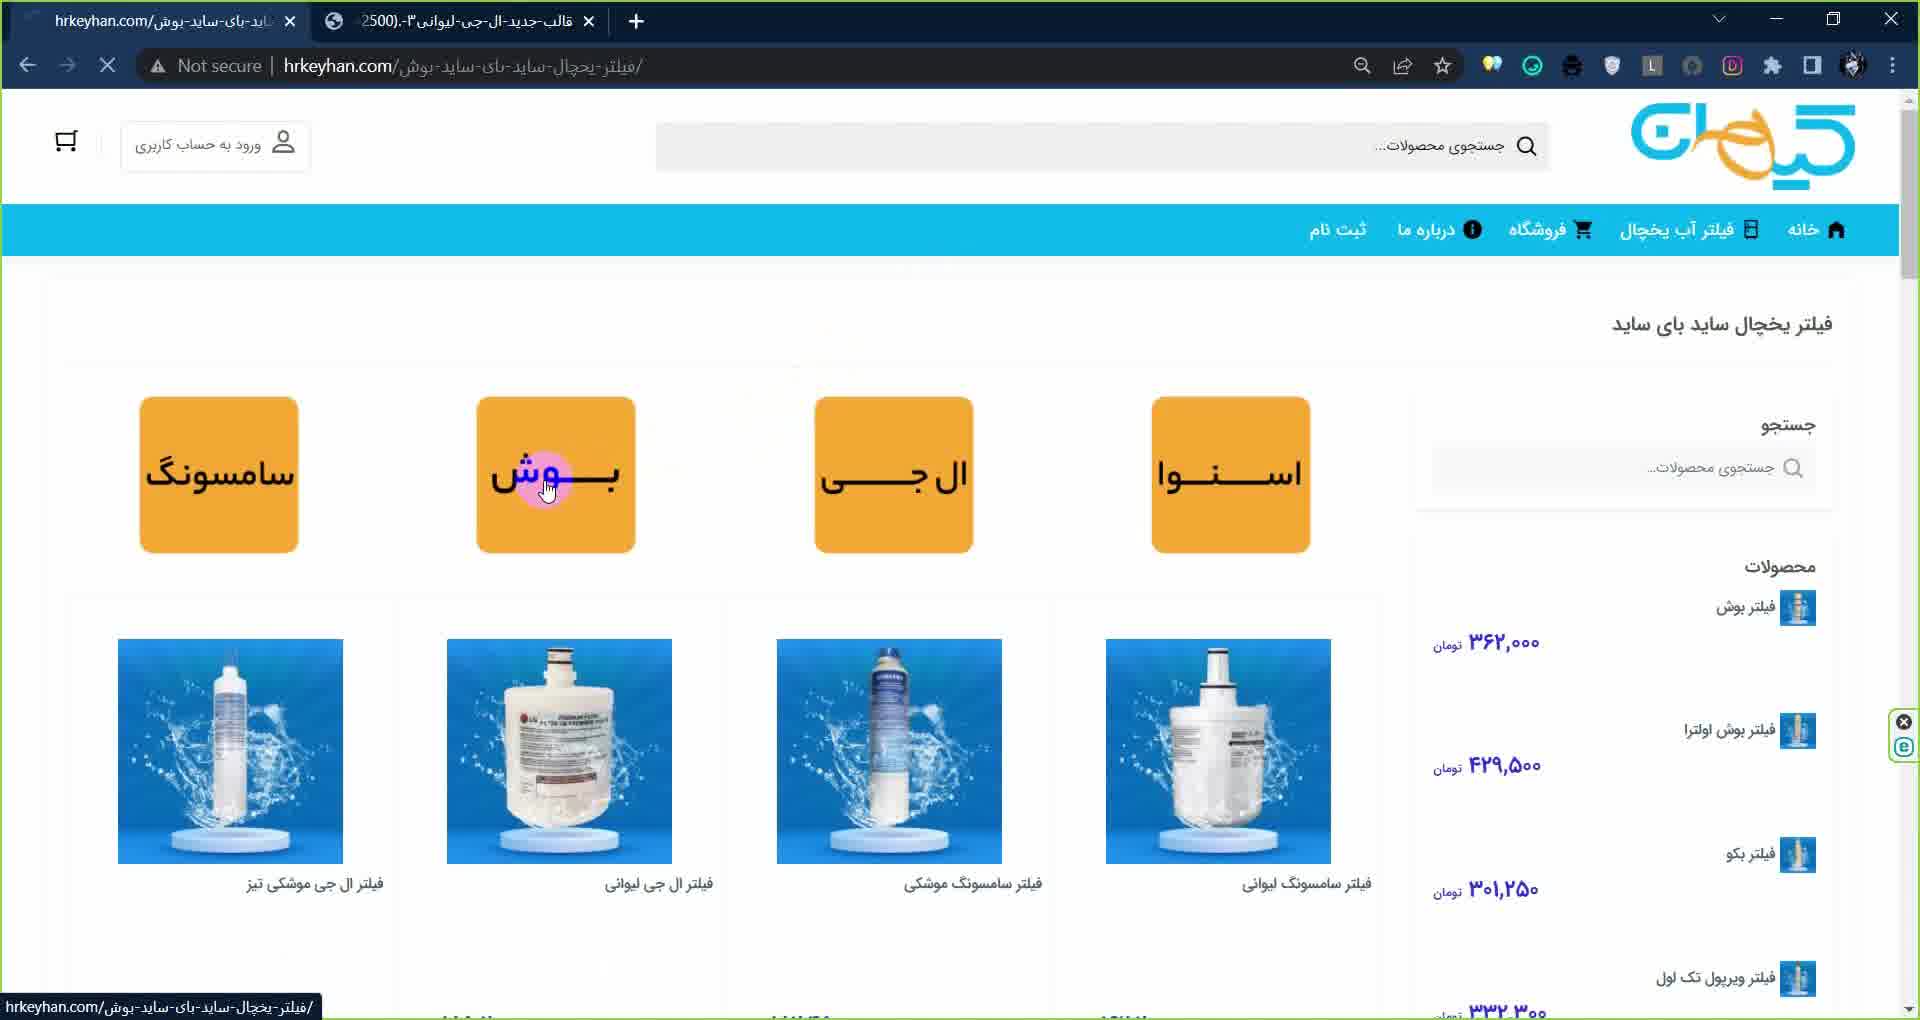
Task: Click the user account login button
Action: click(215, 146)
